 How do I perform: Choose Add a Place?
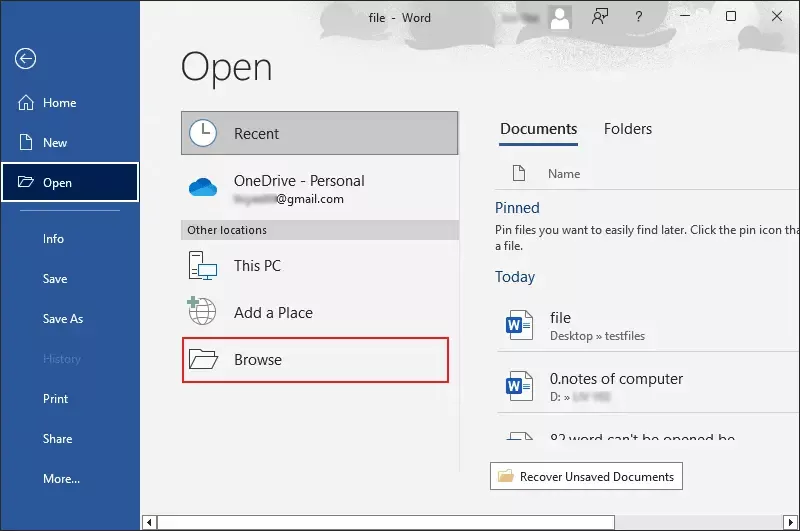(x=319, y=312)
